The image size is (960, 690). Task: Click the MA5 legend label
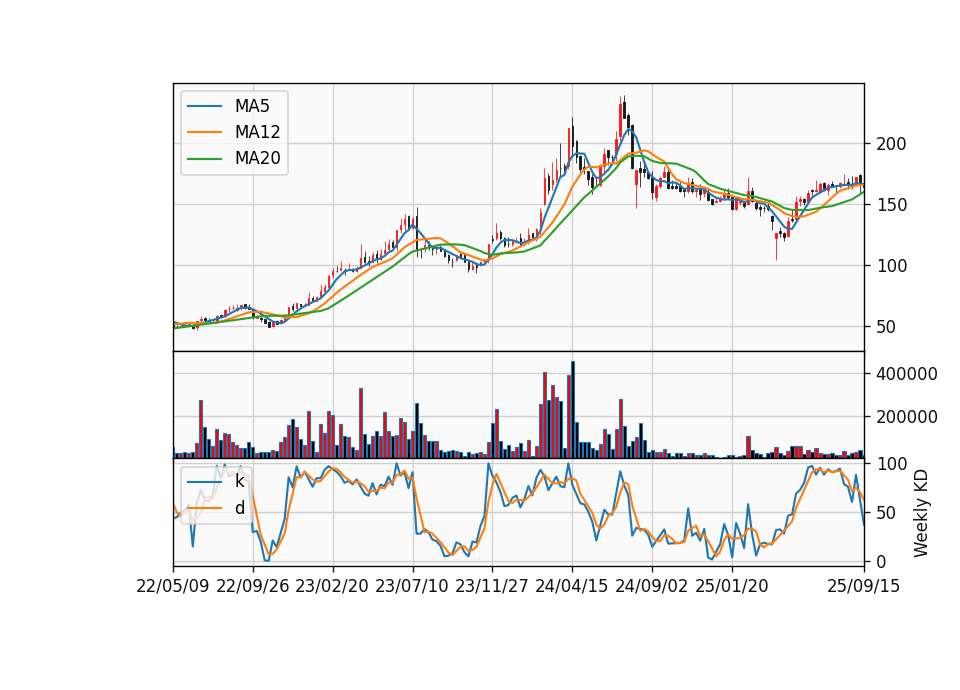252,106
